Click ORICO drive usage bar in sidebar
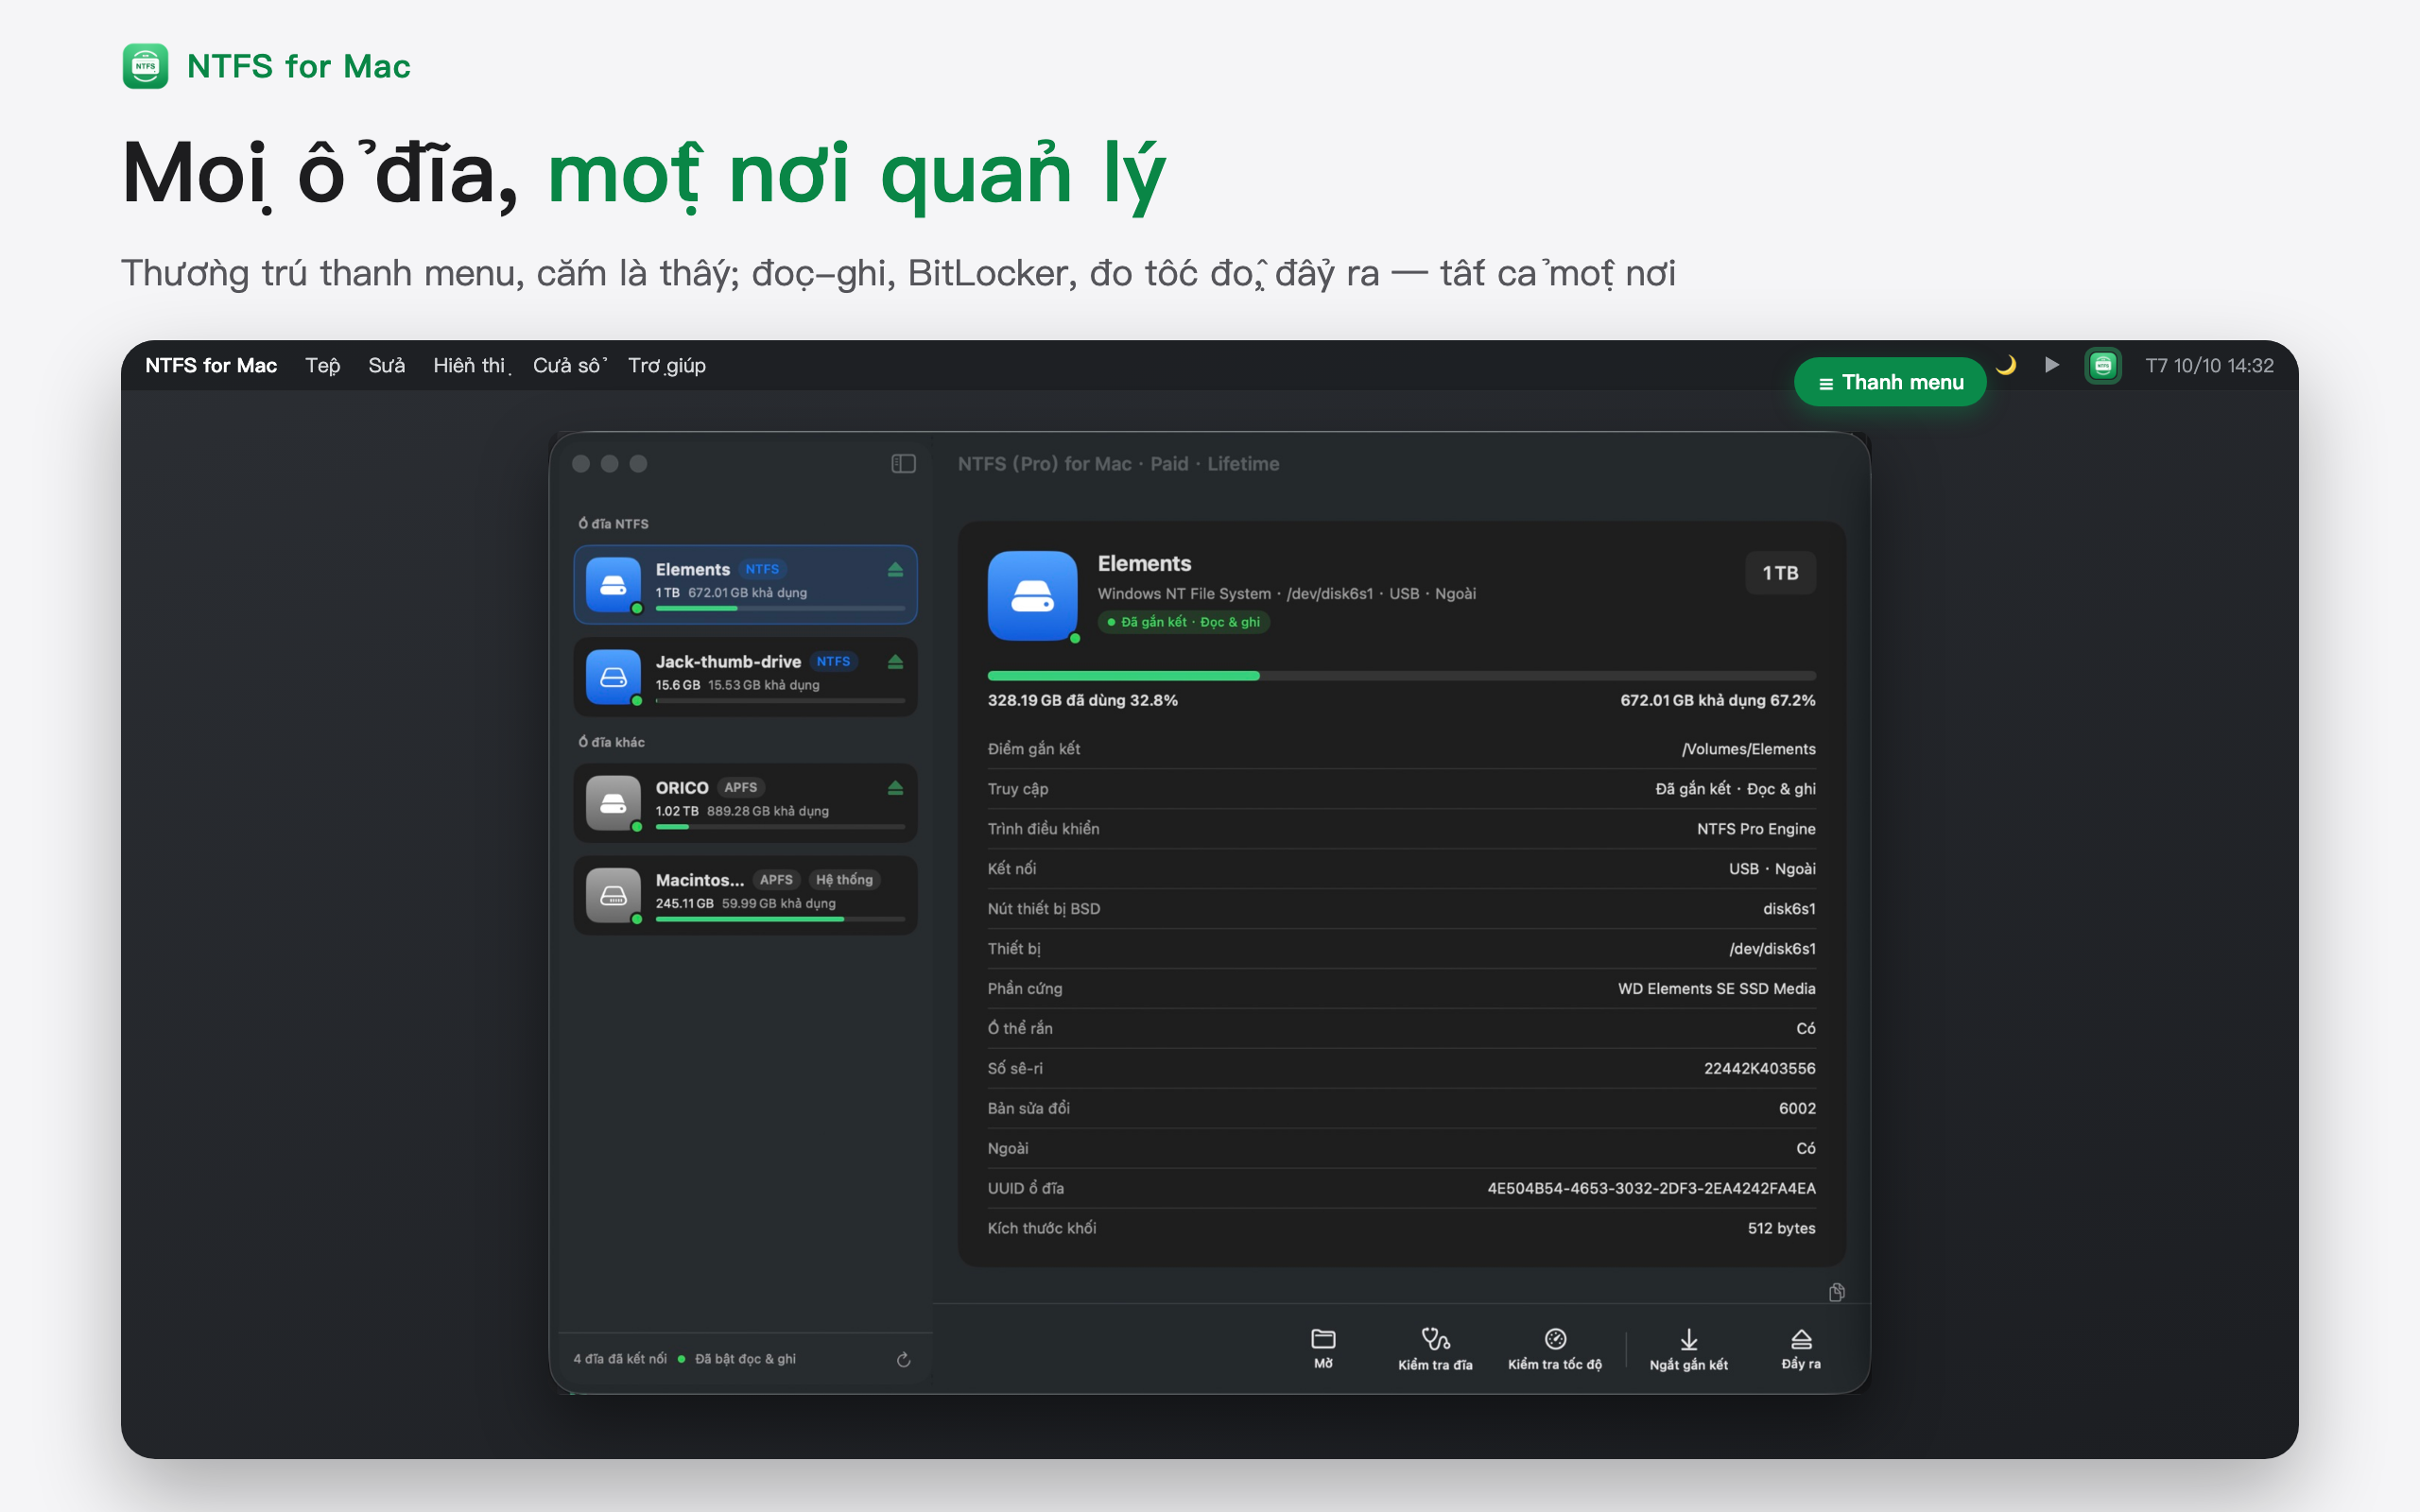Screen dimensions: 2420x1512 [x=780, y=827]
